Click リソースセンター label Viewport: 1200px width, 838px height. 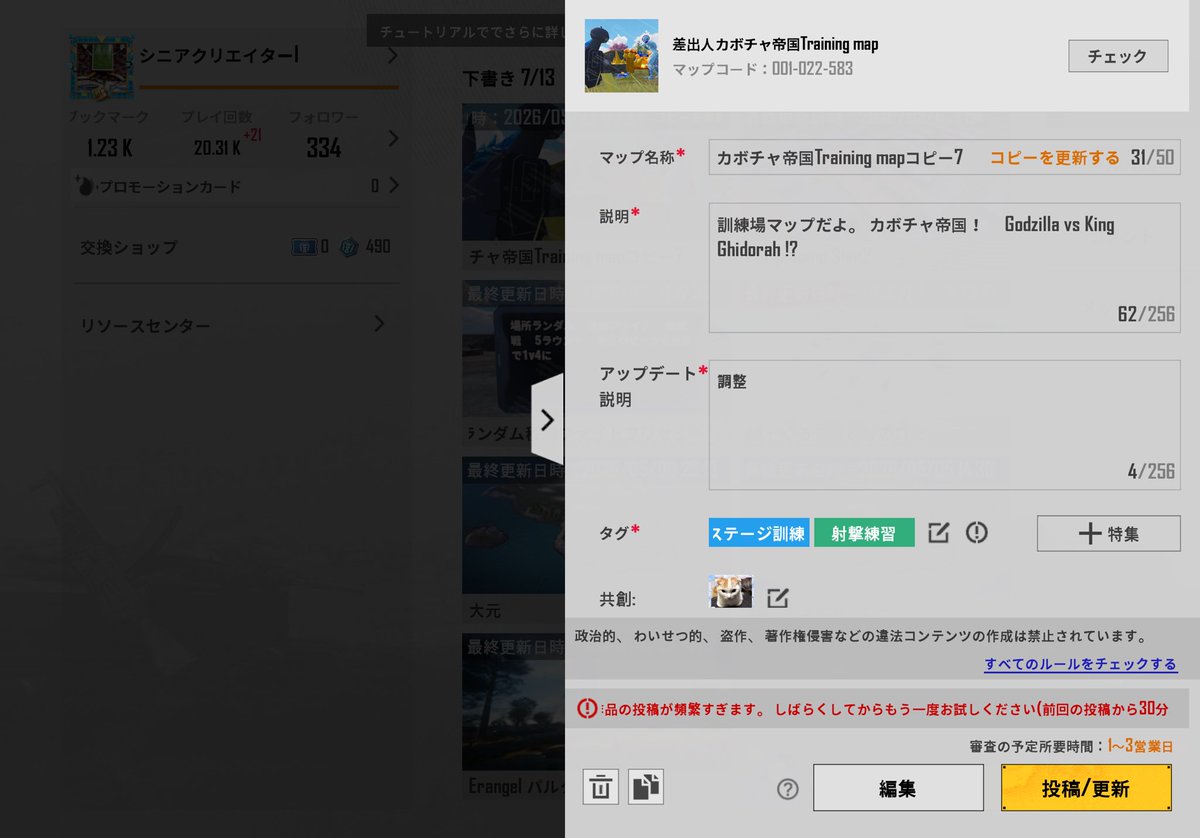pyautogui.click(x=145, y=325)
